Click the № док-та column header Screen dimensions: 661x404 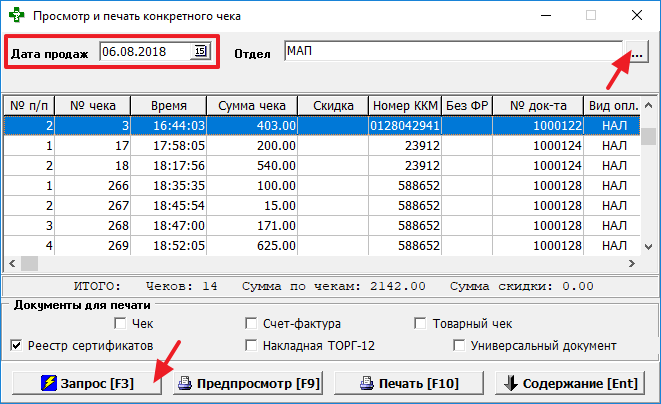(538, 105)
